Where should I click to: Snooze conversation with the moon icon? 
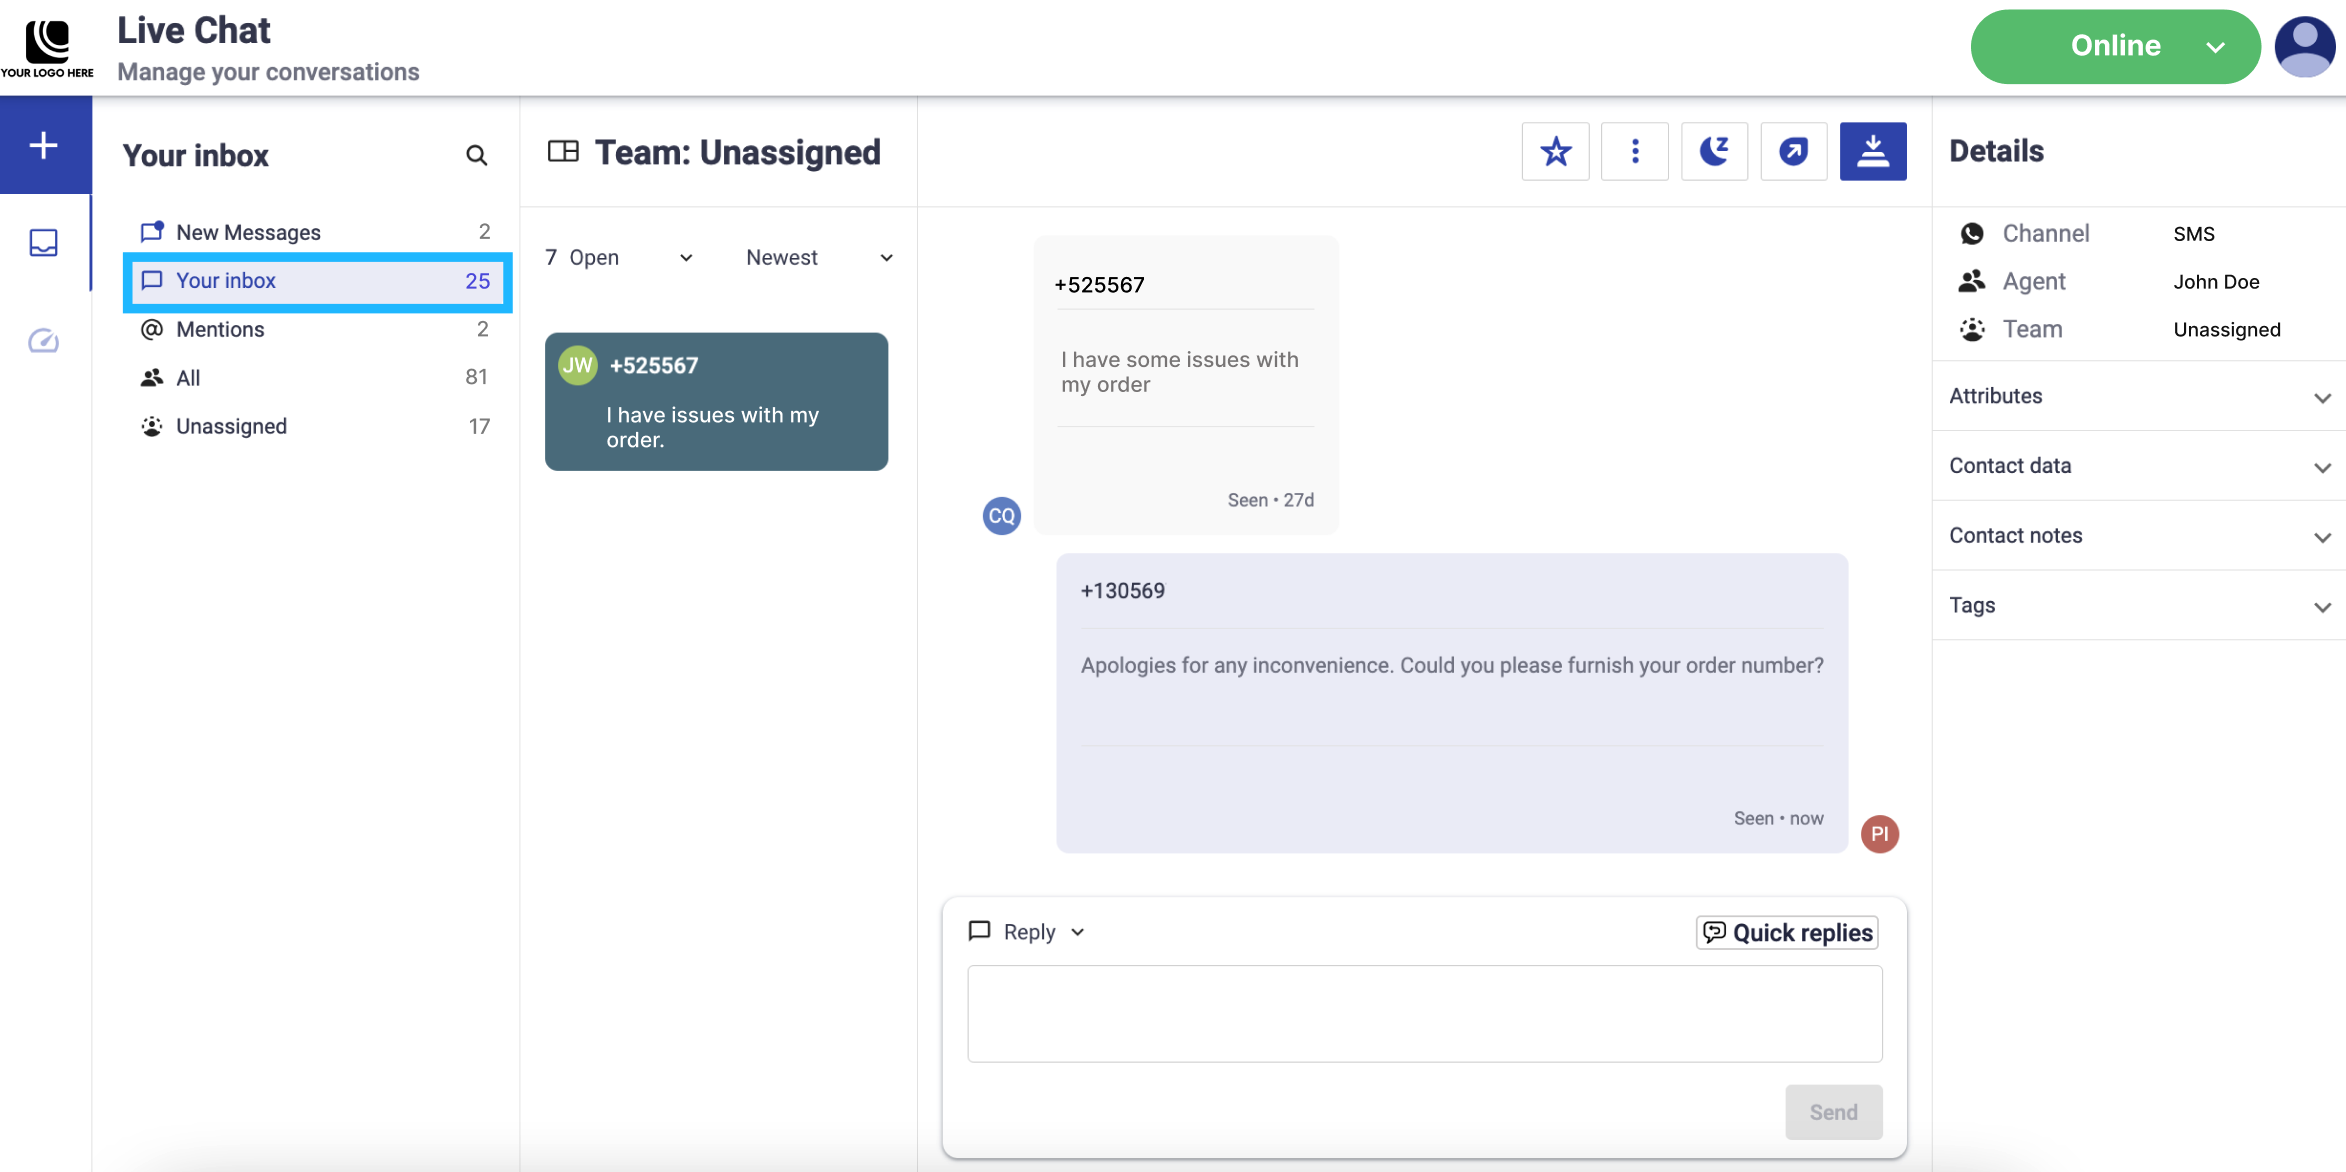tap(1714, 152)
